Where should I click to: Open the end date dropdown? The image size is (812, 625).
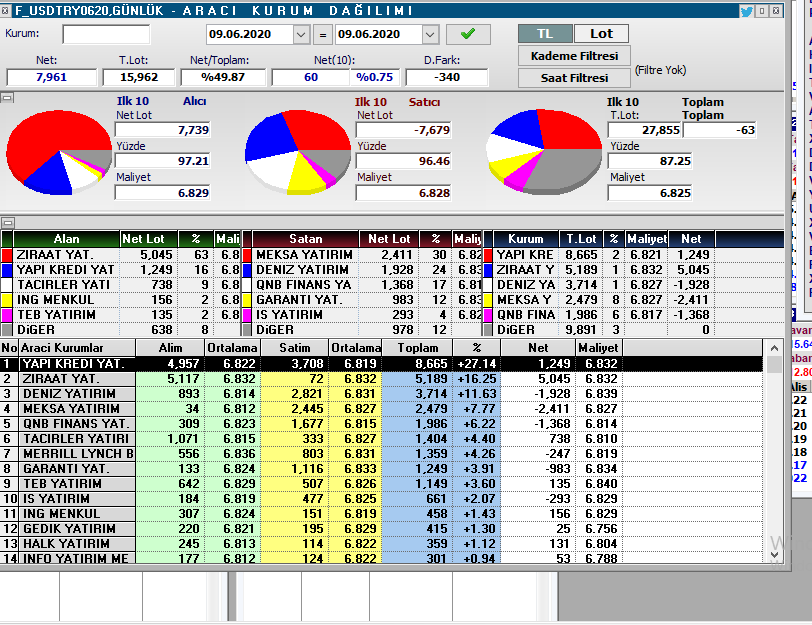[429, 35]
